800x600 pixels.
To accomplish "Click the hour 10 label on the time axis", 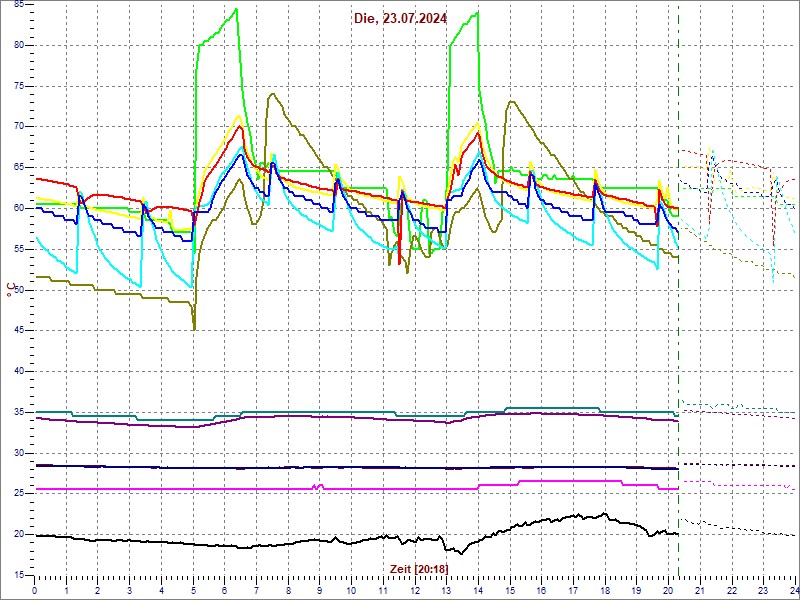I will (x=352, y=590).
